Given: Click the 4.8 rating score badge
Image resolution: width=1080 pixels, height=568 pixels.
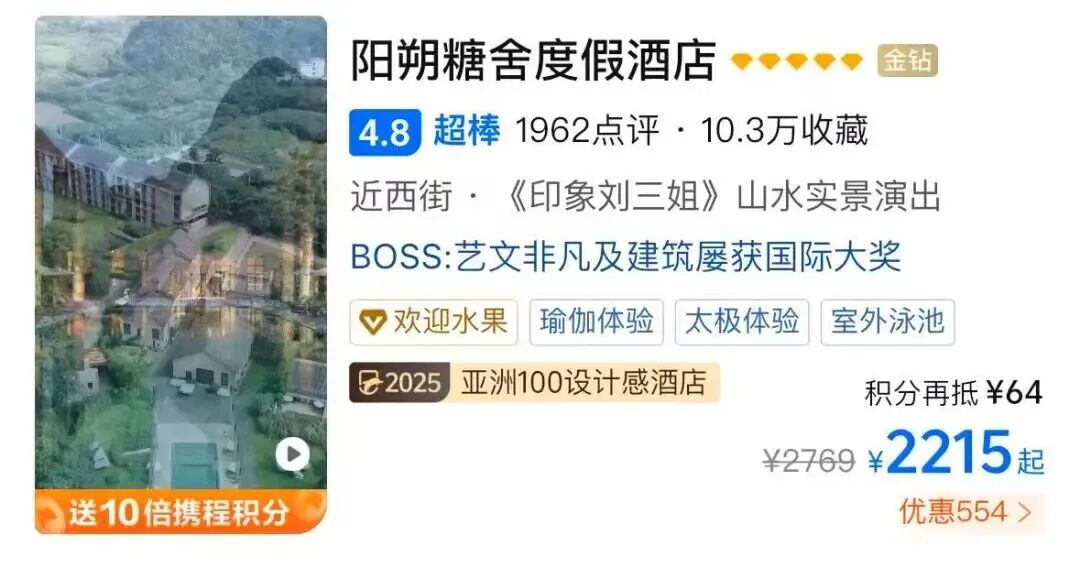Looking at the screenshot, I should pyautogui.click(x=385, y=132).
